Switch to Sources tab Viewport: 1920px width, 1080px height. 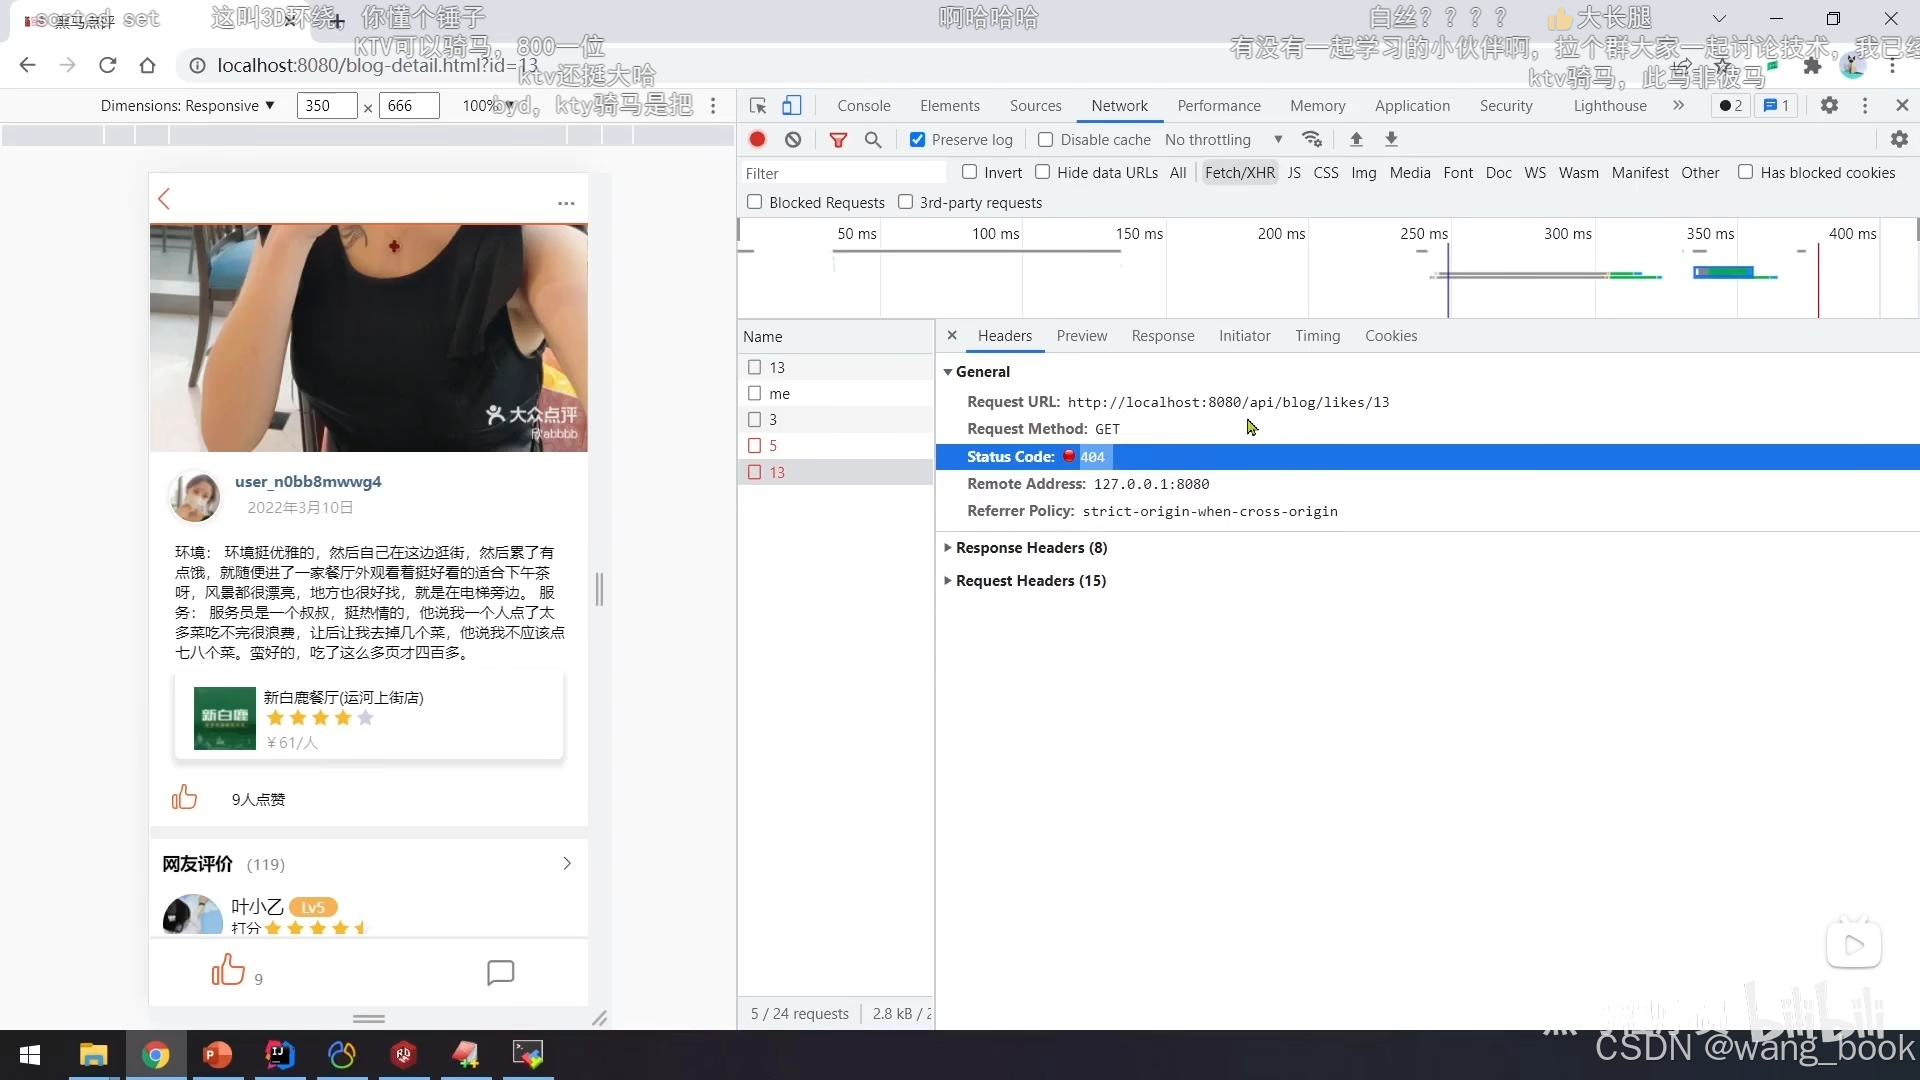point(1035,106)
